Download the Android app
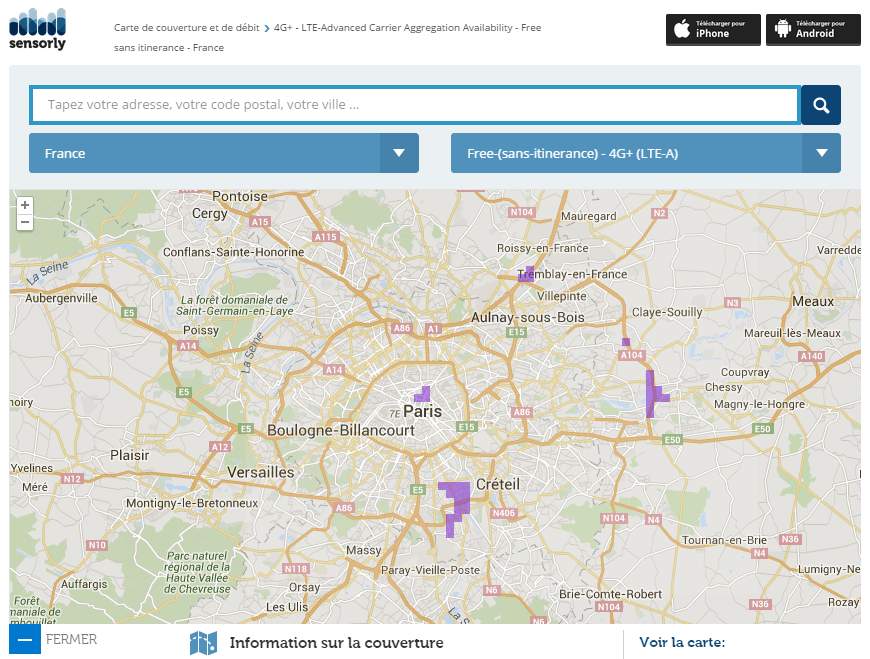 [813, 29]
